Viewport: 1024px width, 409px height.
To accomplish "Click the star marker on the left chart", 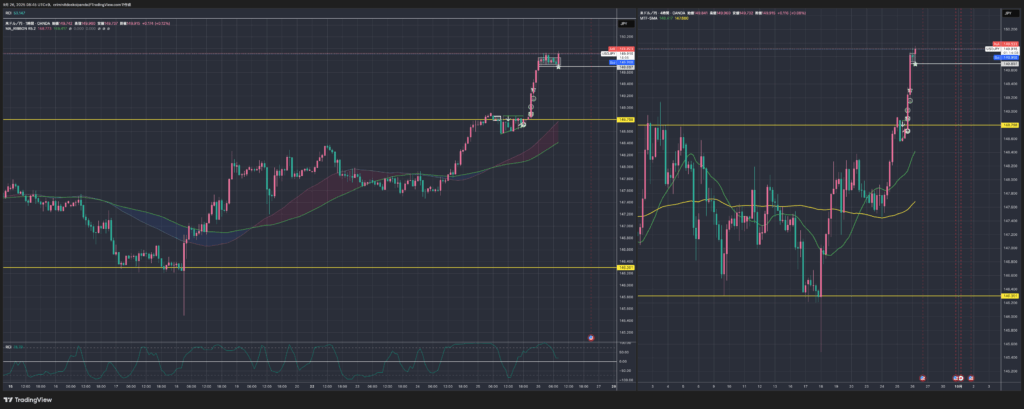I will (558, 65).
